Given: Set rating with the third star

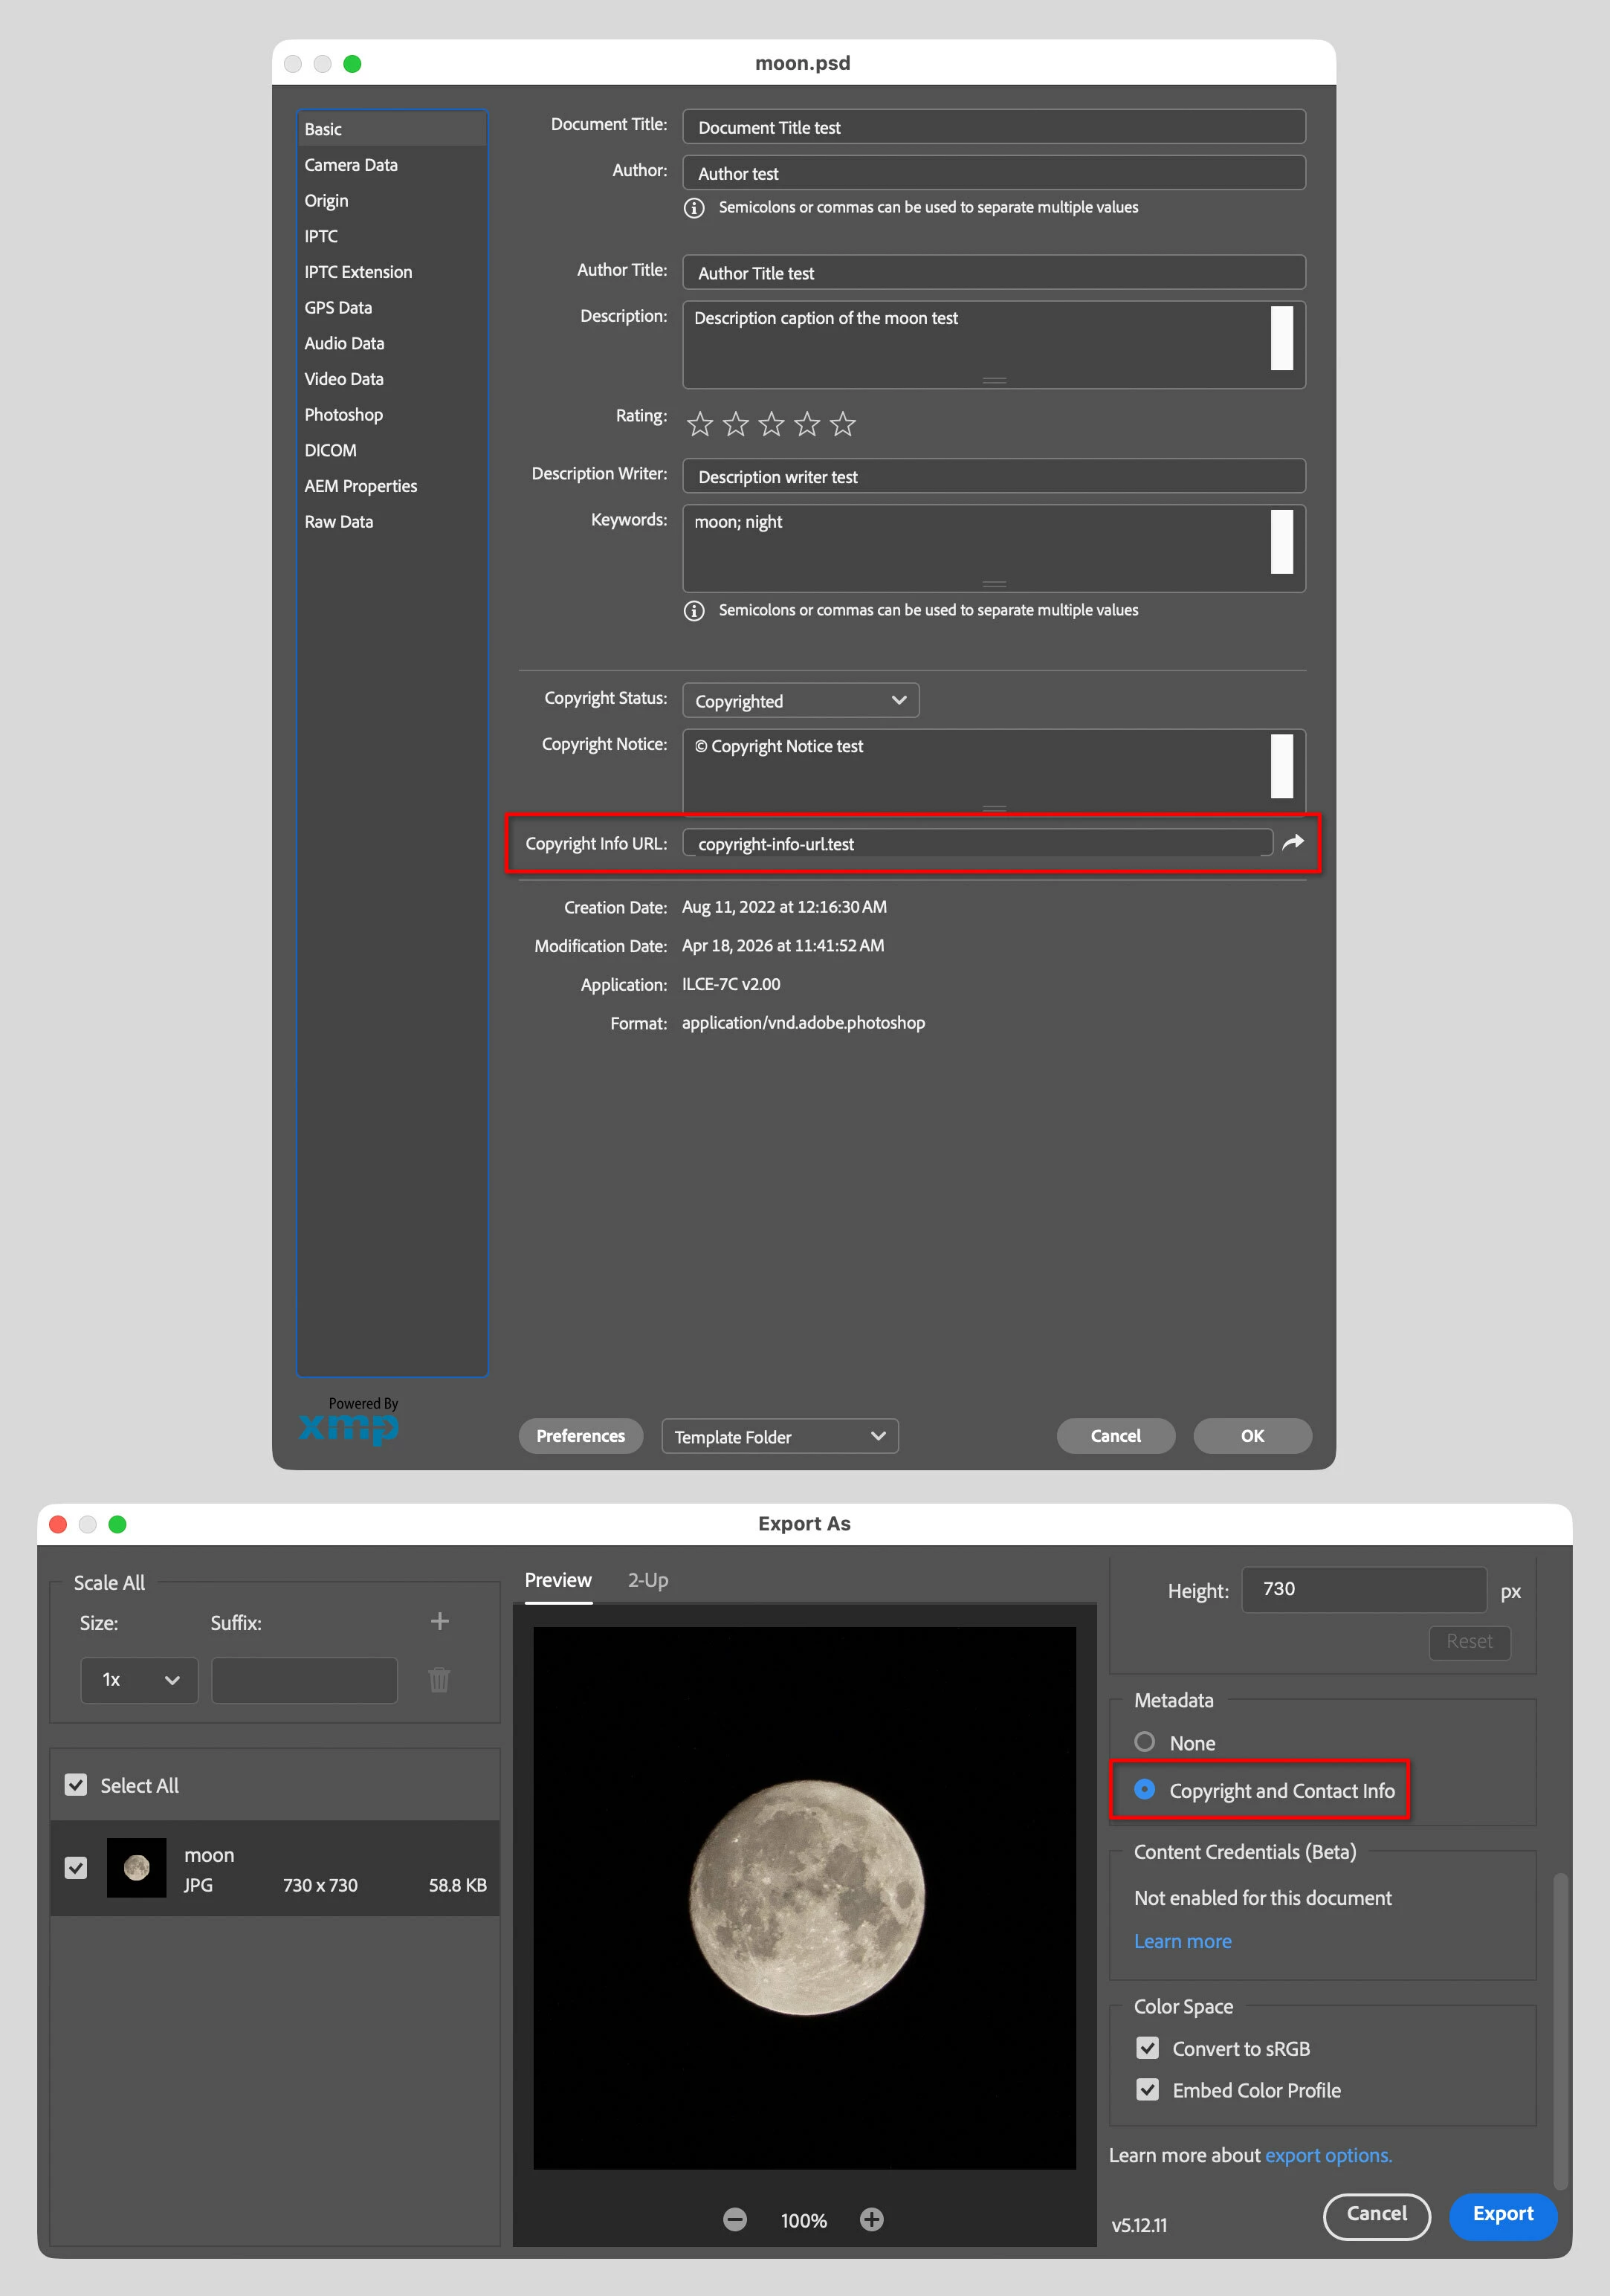Looking at the screenshot, I should 771,424.
